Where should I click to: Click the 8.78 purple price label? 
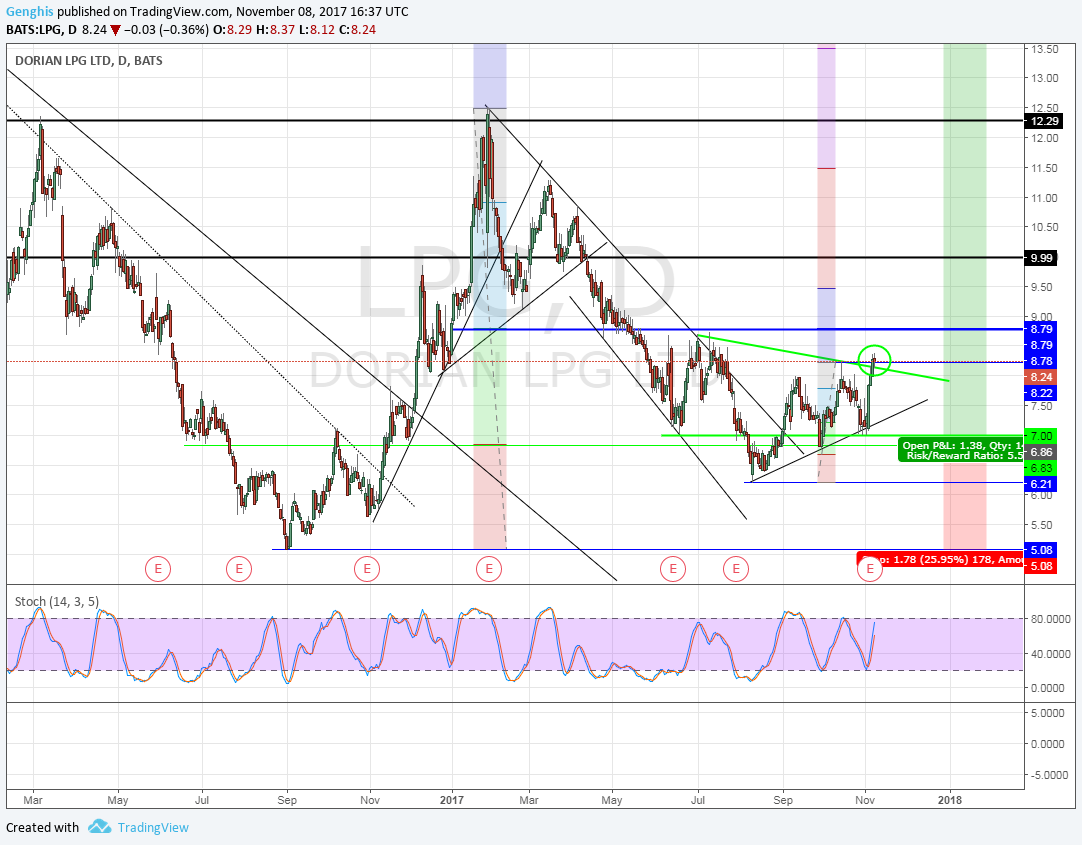(1040, 361)
